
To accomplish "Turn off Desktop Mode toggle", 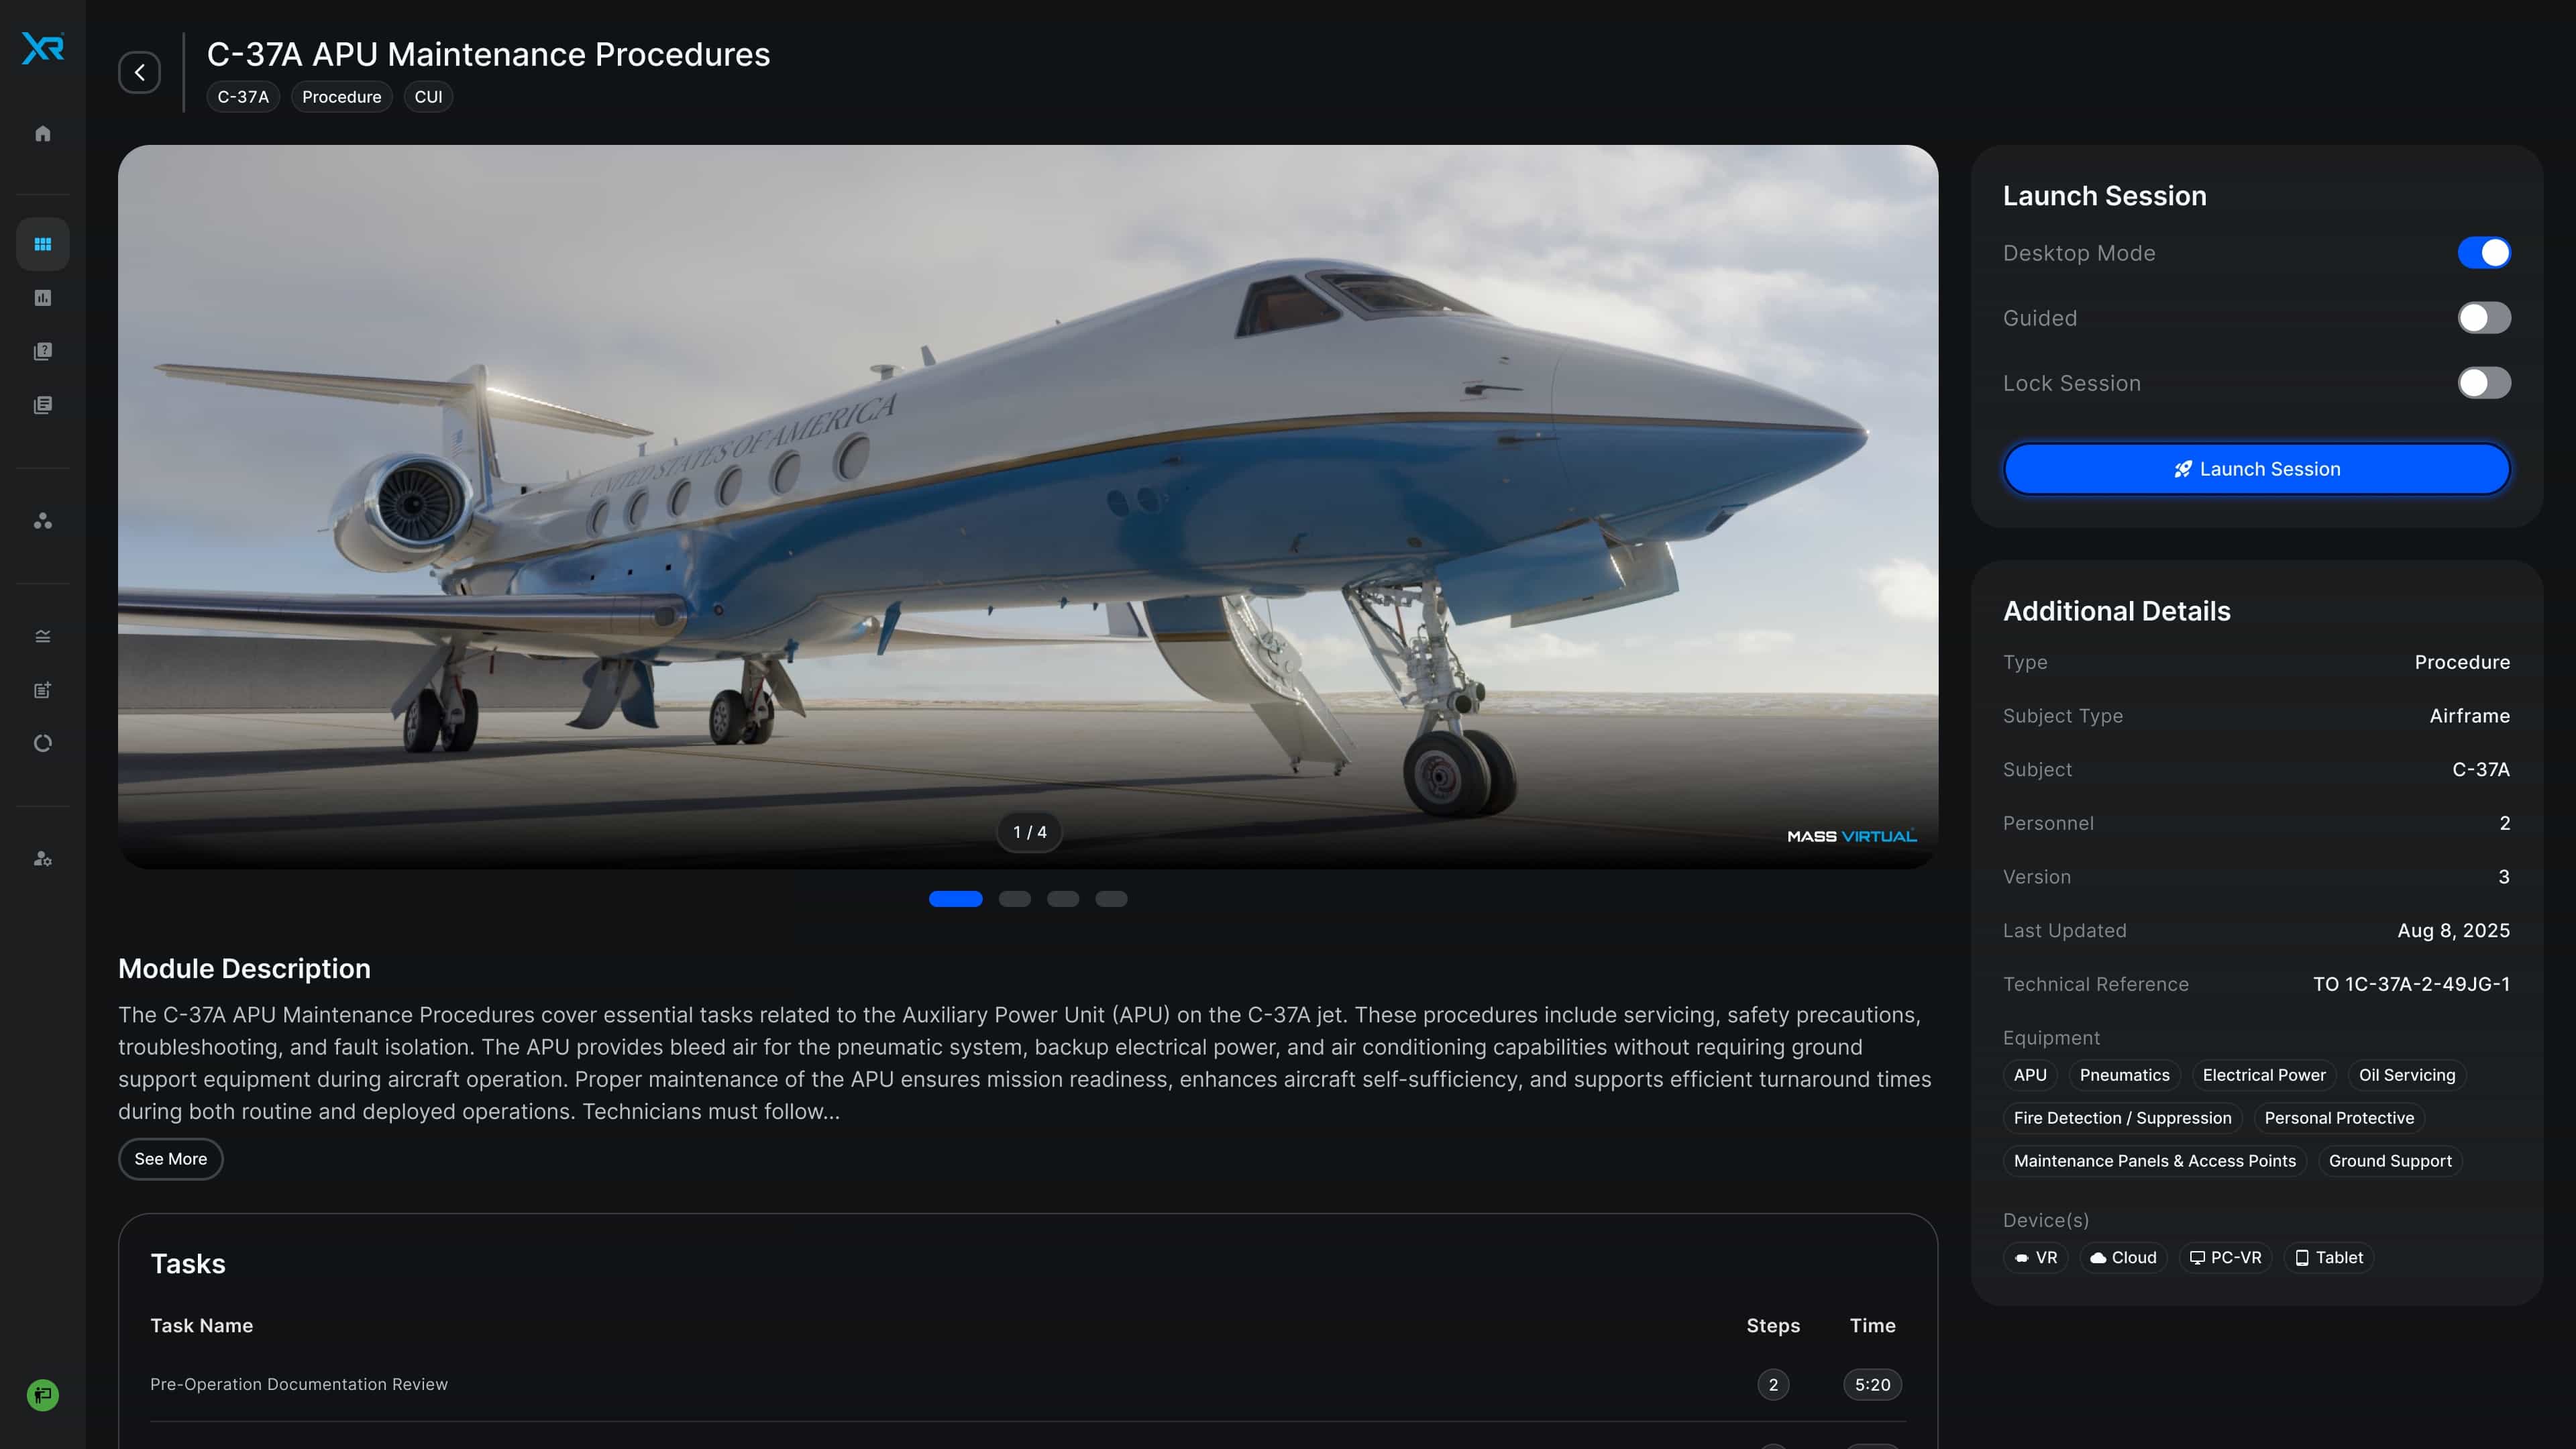I will (2484, 253).
